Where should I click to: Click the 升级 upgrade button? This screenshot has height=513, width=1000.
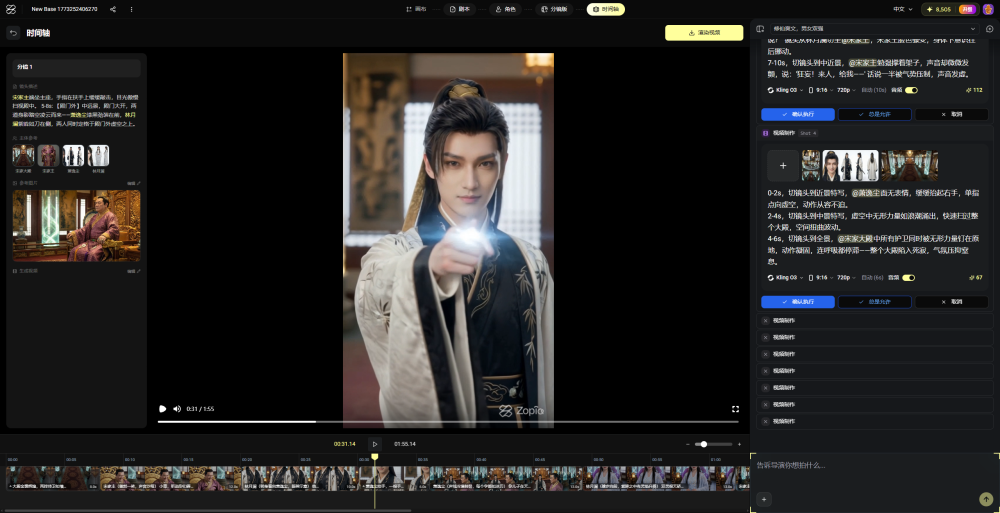(967, 10)
